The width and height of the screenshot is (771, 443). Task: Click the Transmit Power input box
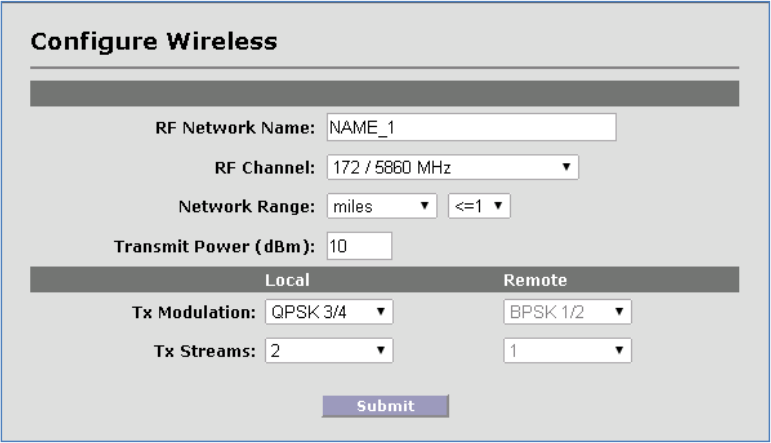(x=358, y=246)
